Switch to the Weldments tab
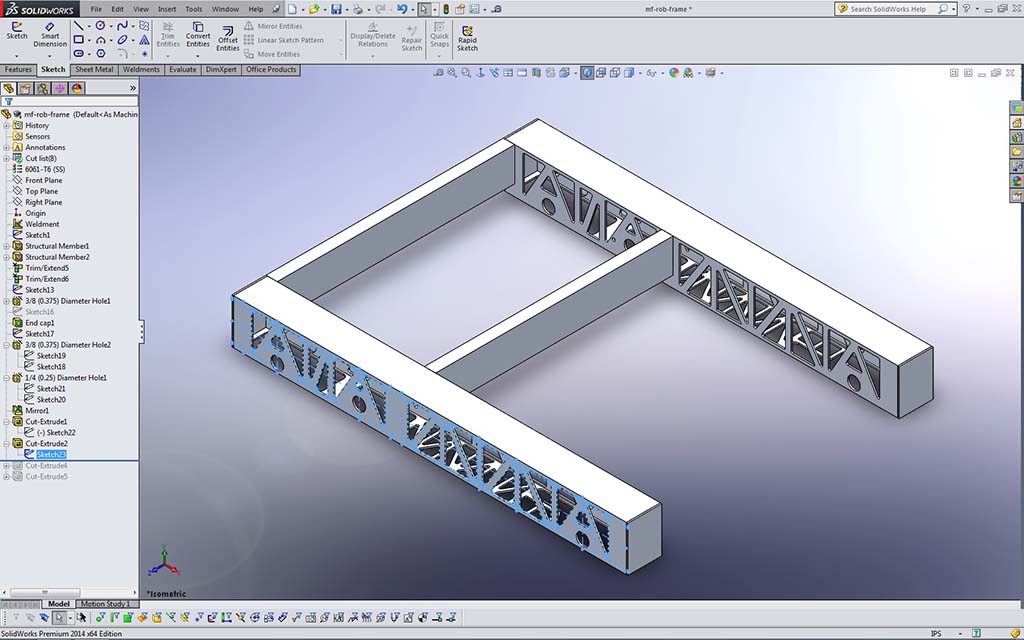This screenshot has height=640, width=1024. pos(141,70)
